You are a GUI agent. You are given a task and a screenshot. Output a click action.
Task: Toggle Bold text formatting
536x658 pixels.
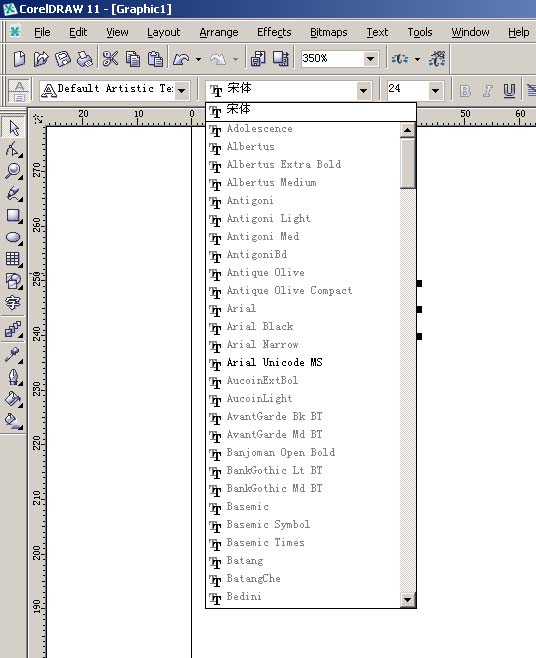[x=465, y=91]
